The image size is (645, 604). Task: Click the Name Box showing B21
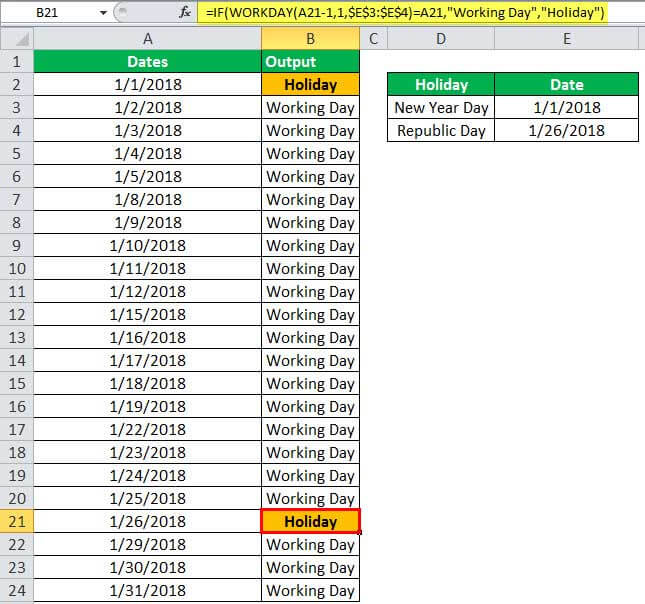coord(47,12)
